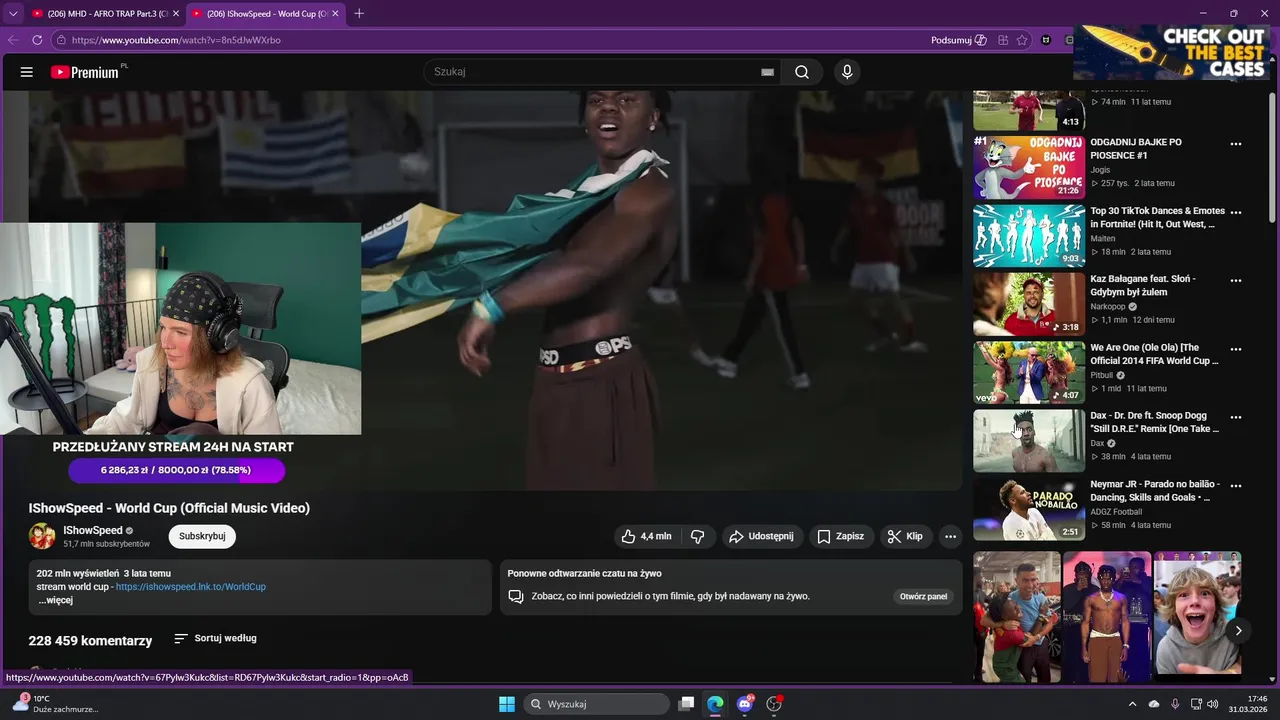The width and height of the screenshot is (1280, 720).
Task: Open curly-haired kid Shorts thumbnail
Action: tap(1197, 612)
